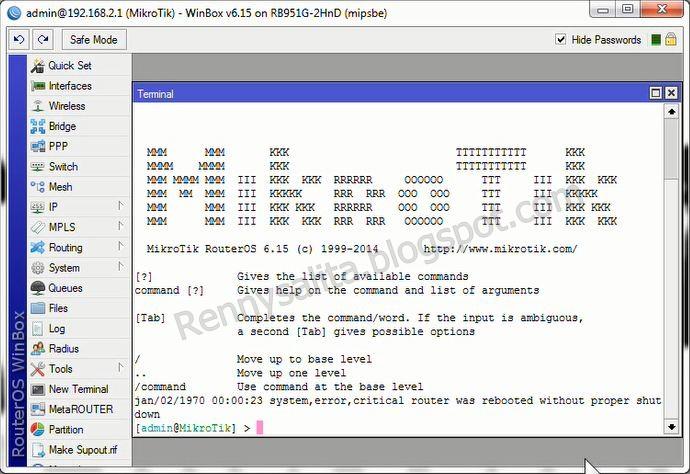Select the MetaROUTER label in sidebar
Screen dimensions: 690x474
click(81, 409)
